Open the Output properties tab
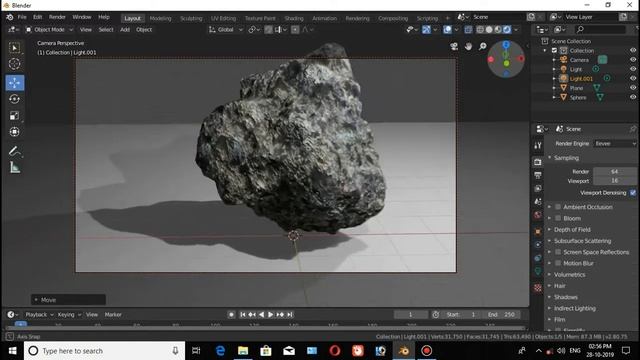This screenshot has height=360, width=640. 538,175
